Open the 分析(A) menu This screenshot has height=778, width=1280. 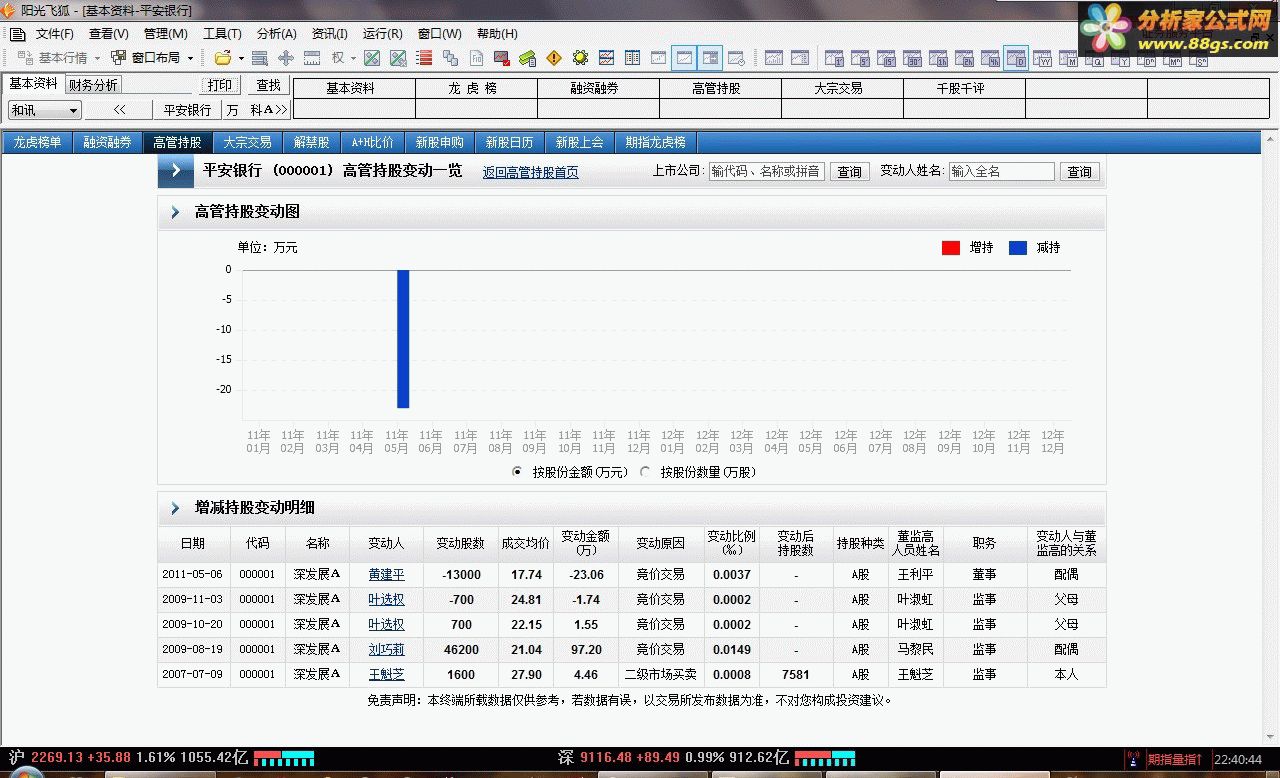[277, 34]
